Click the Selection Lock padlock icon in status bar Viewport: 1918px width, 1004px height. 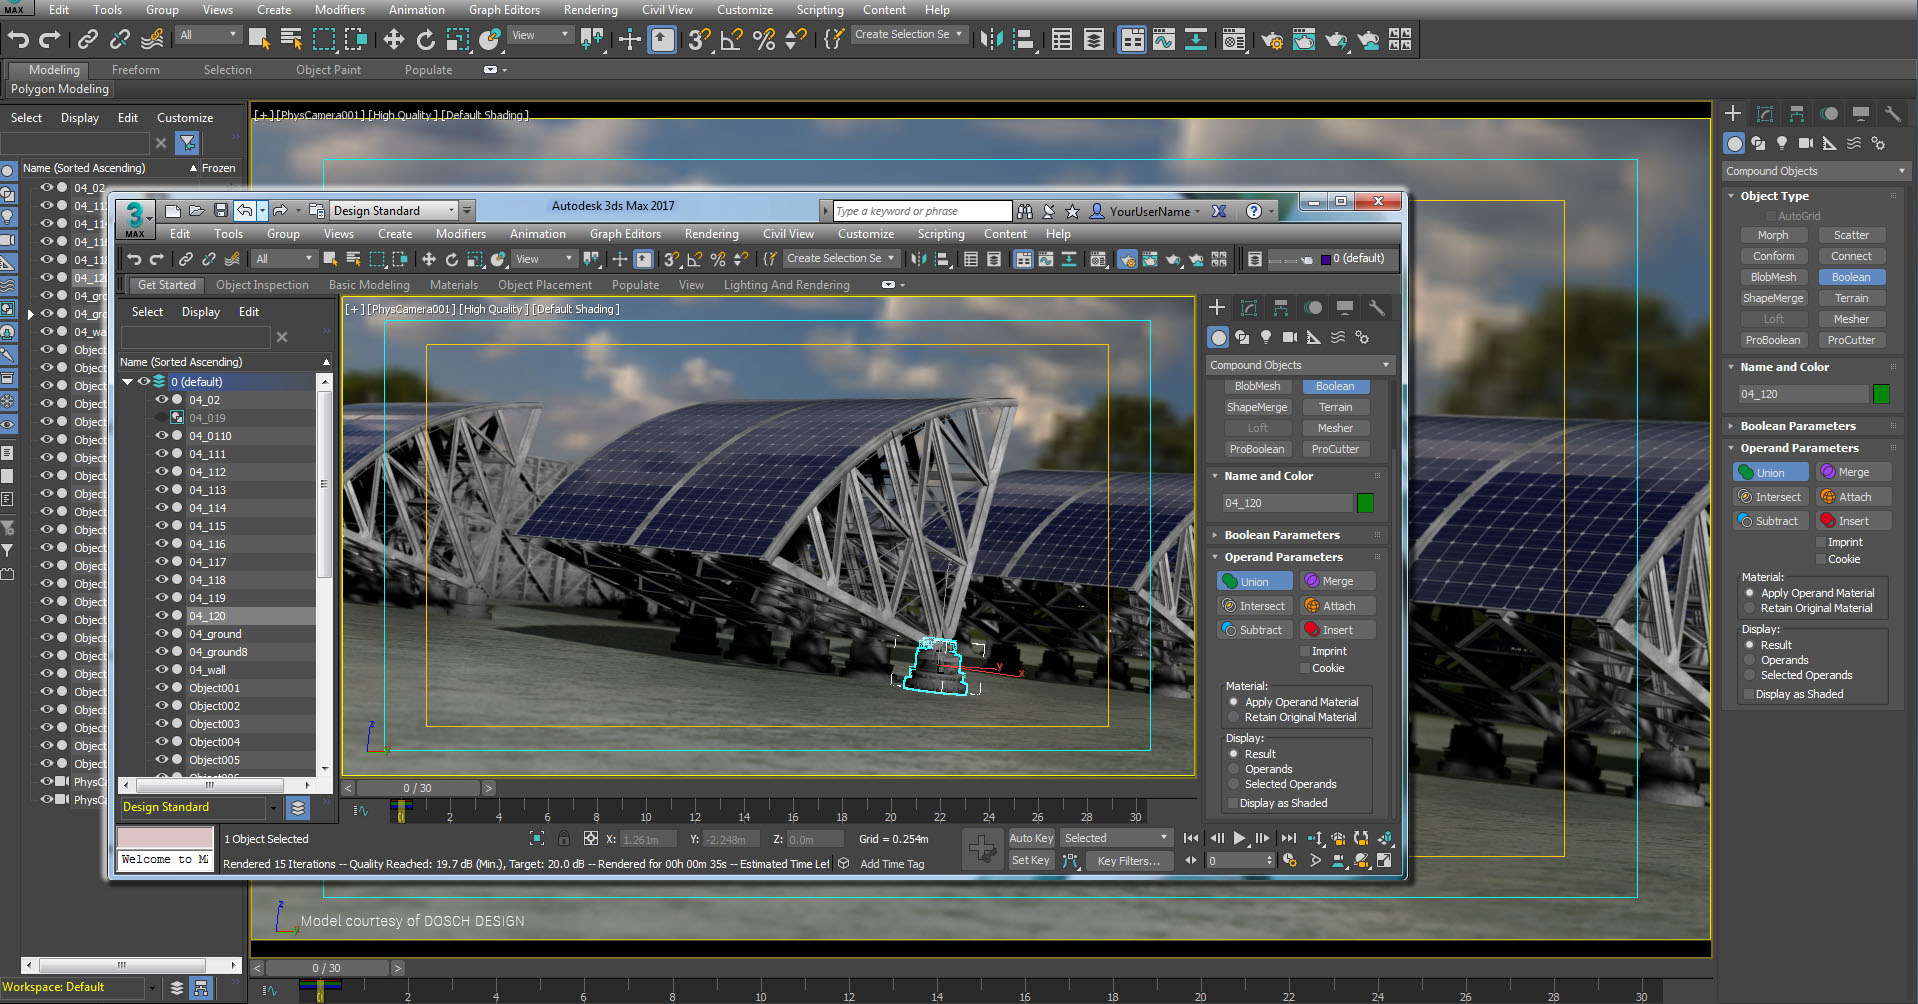tap(564, 839)
